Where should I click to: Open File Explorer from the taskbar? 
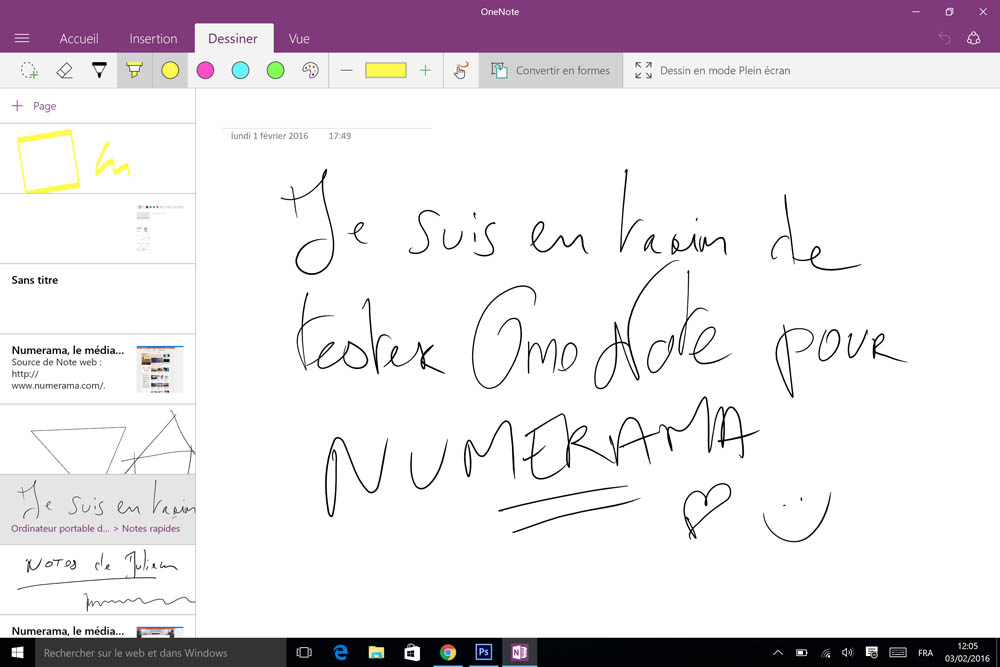[376, 652]
